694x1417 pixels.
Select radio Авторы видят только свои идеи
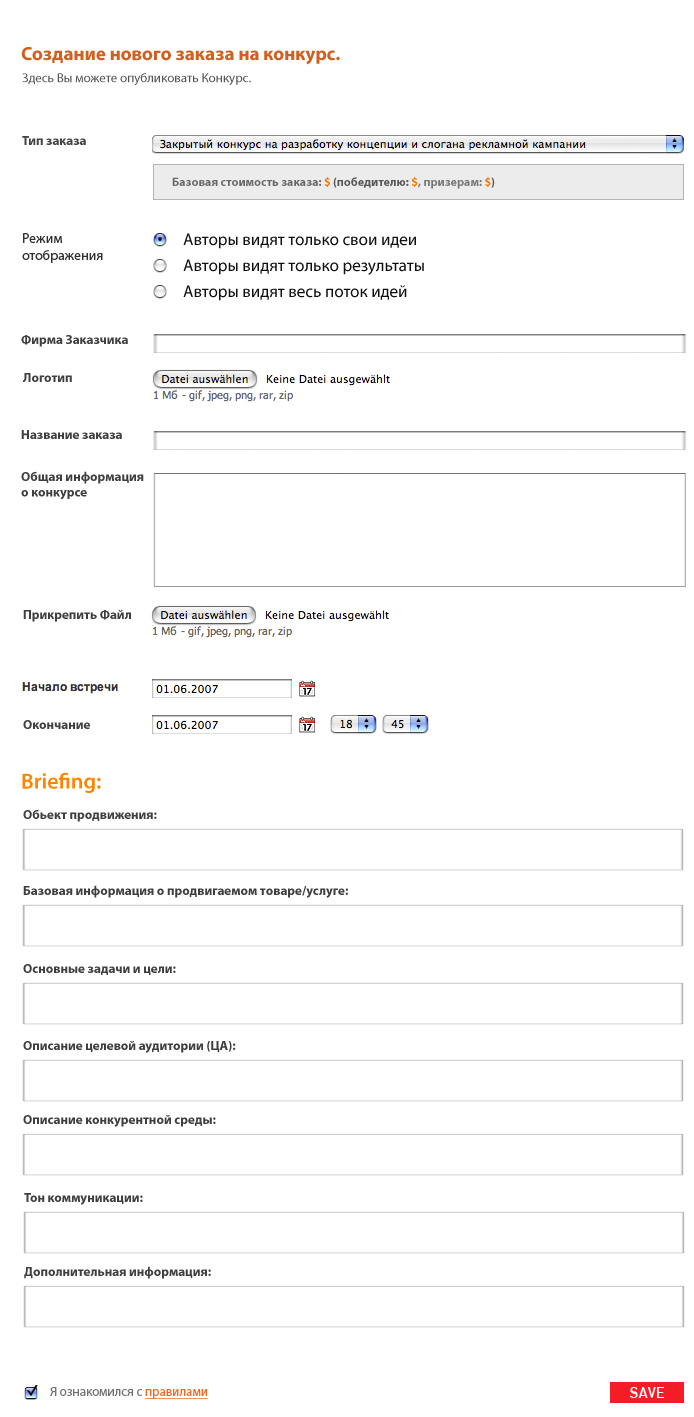[159, 238]
